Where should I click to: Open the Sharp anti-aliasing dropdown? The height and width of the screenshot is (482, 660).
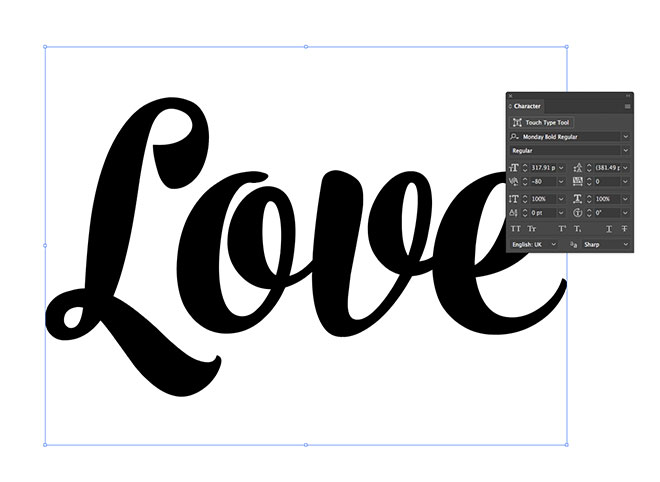[626, 244]
